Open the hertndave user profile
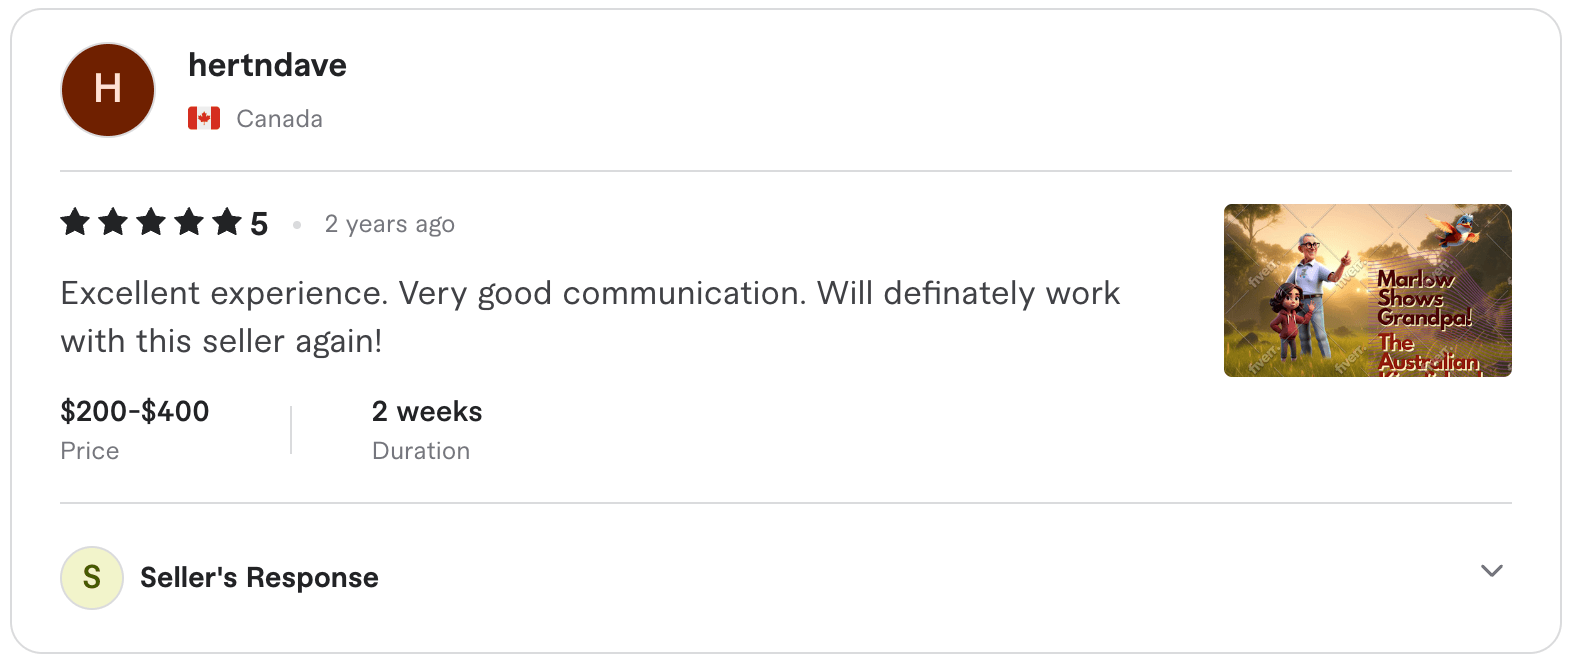The width and height of the screenshot is (1582, 664). click(x=267, y=64)
